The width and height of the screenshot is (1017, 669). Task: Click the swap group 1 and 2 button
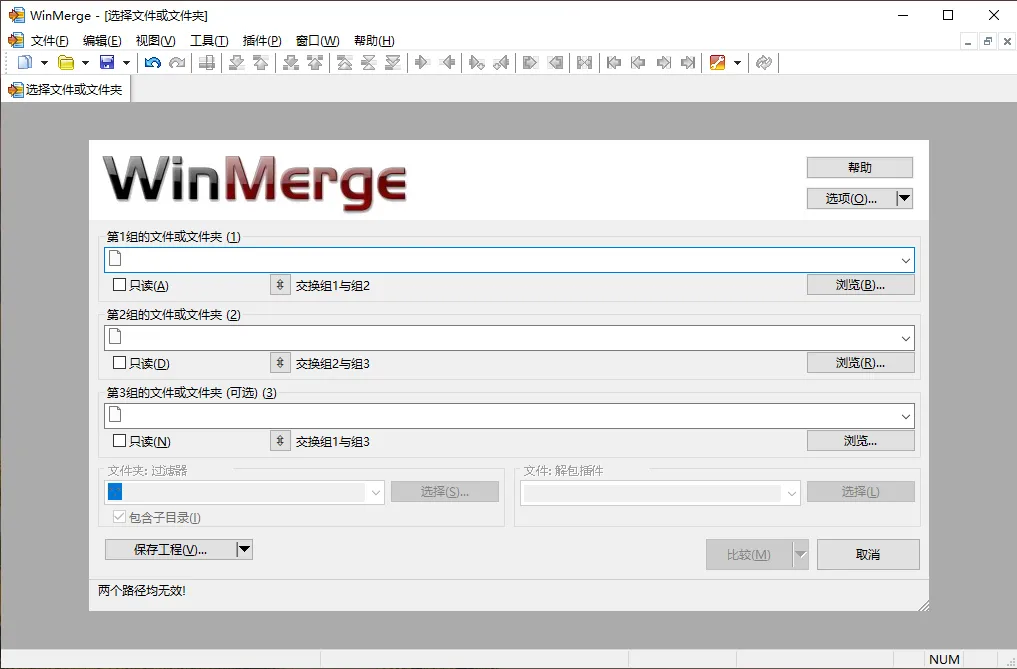coord(279,284)
